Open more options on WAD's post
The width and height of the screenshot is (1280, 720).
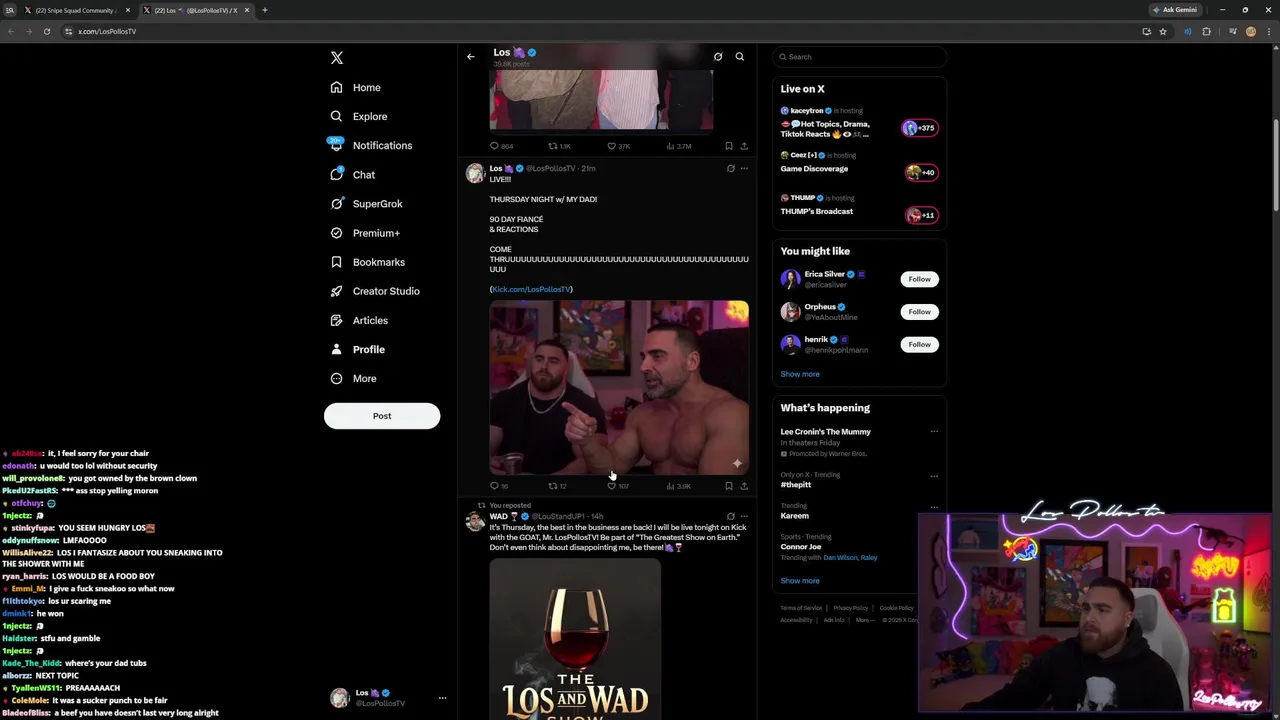744,516
